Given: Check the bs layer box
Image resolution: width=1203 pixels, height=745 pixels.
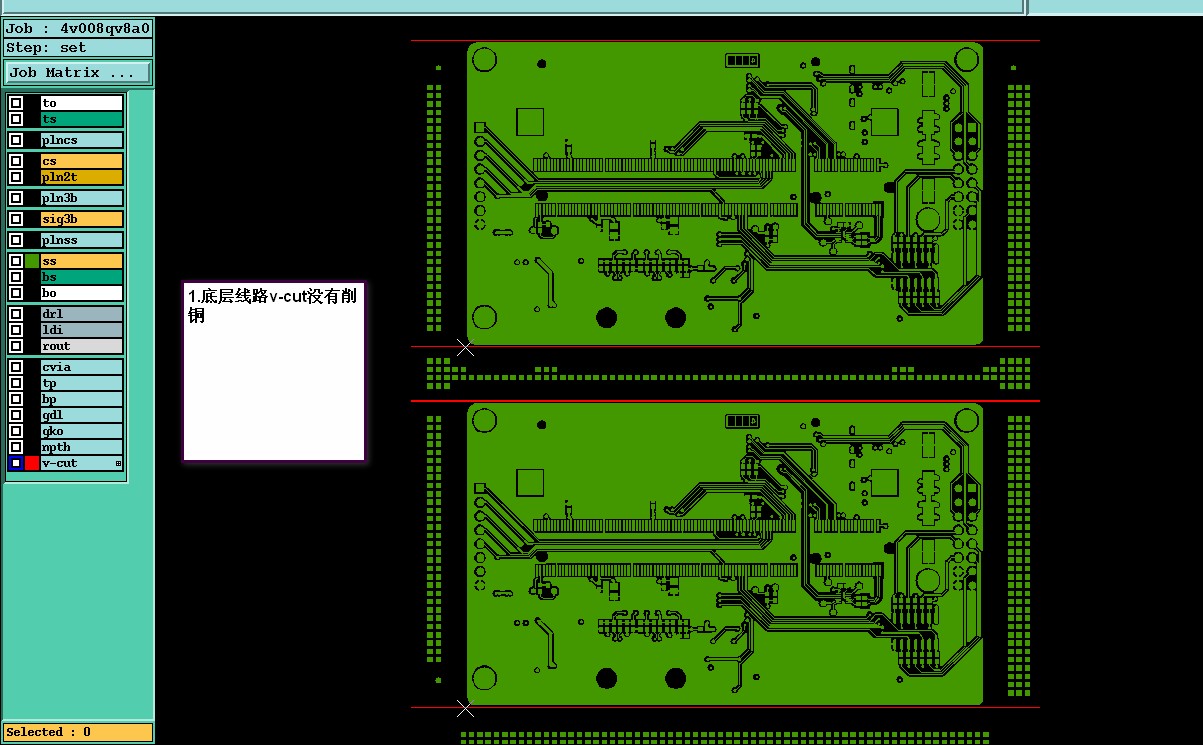Looking at the screenshot, I should click(16, 277).
